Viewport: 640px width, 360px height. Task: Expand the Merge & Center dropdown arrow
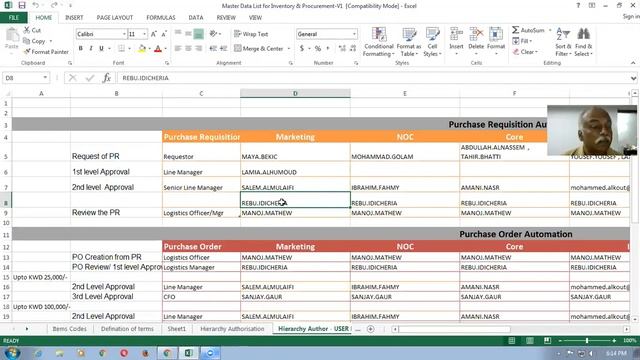click(289, 49)
